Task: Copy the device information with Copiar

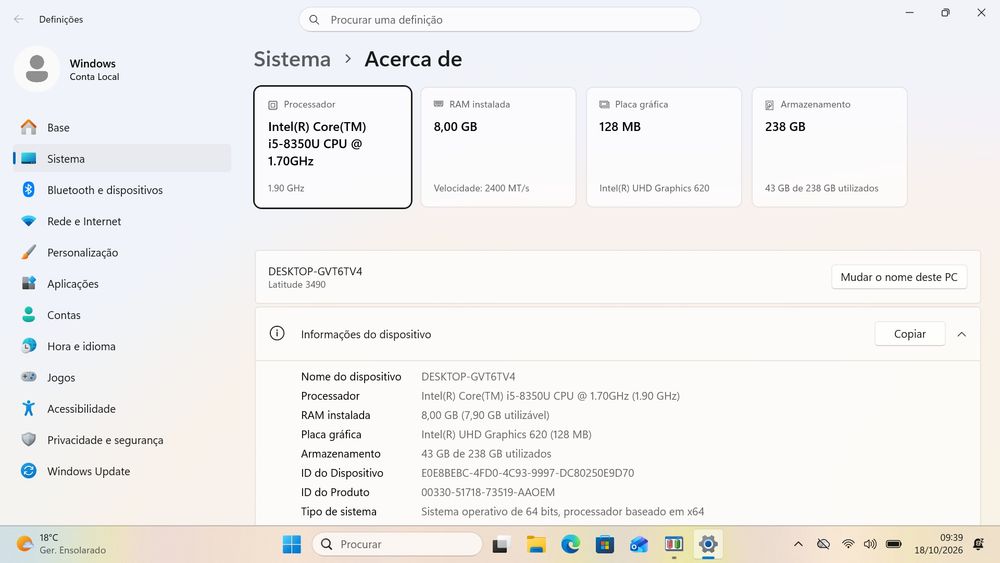Action: pyautogui.click(x=909, y=334)
